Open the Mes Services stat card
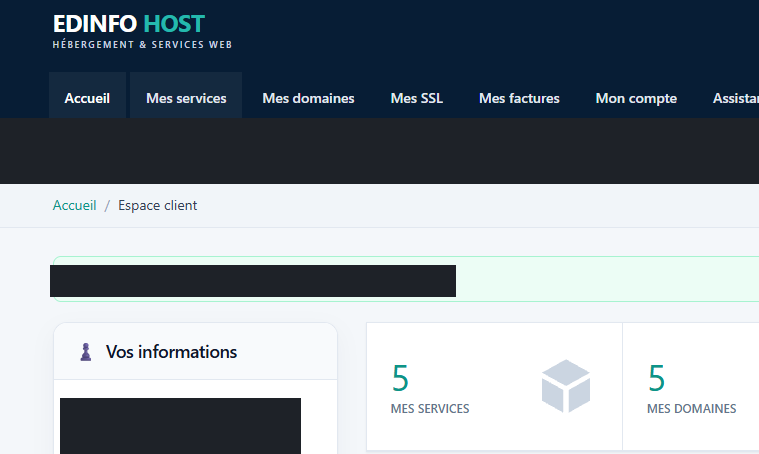Screen dimensions: 759x454 (x=494, y=387)
